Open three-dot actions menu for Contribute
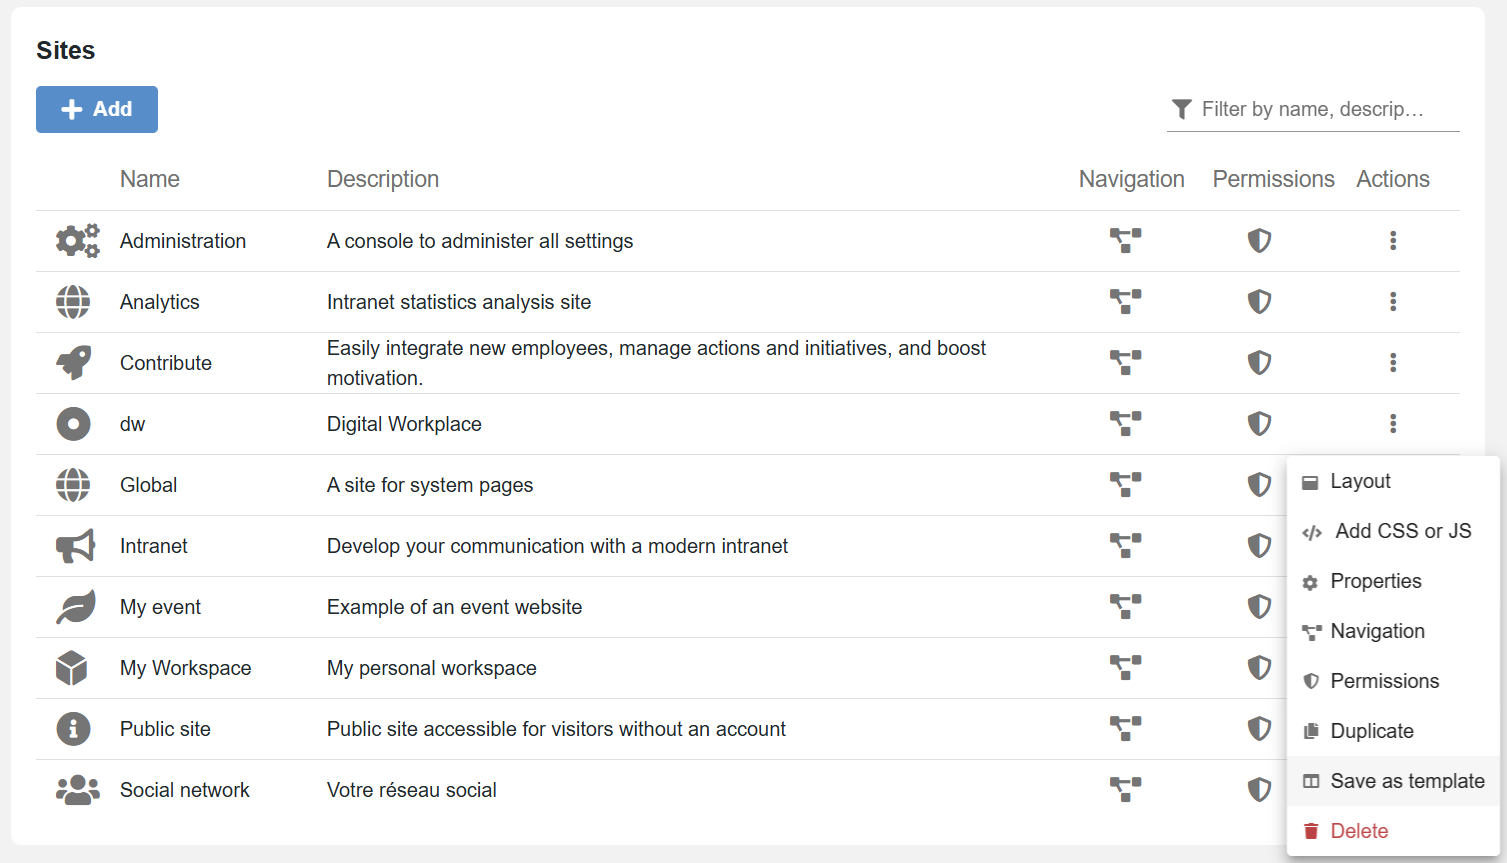This screenshot has width=1507, height=863. 1392,363
